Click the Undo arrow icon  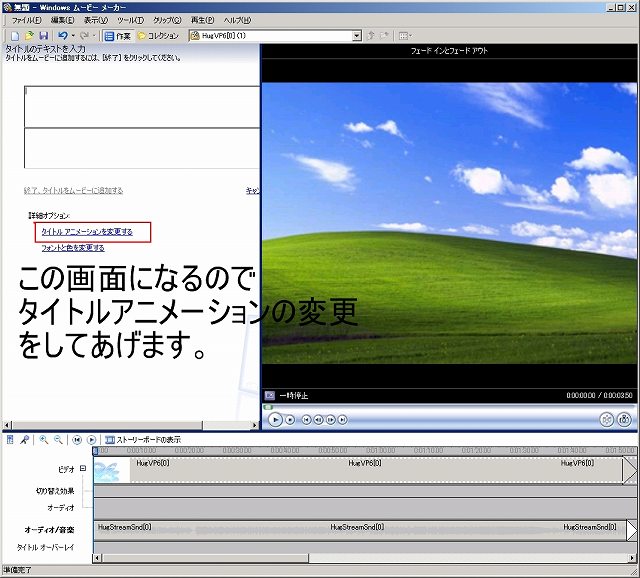point(62,36)
